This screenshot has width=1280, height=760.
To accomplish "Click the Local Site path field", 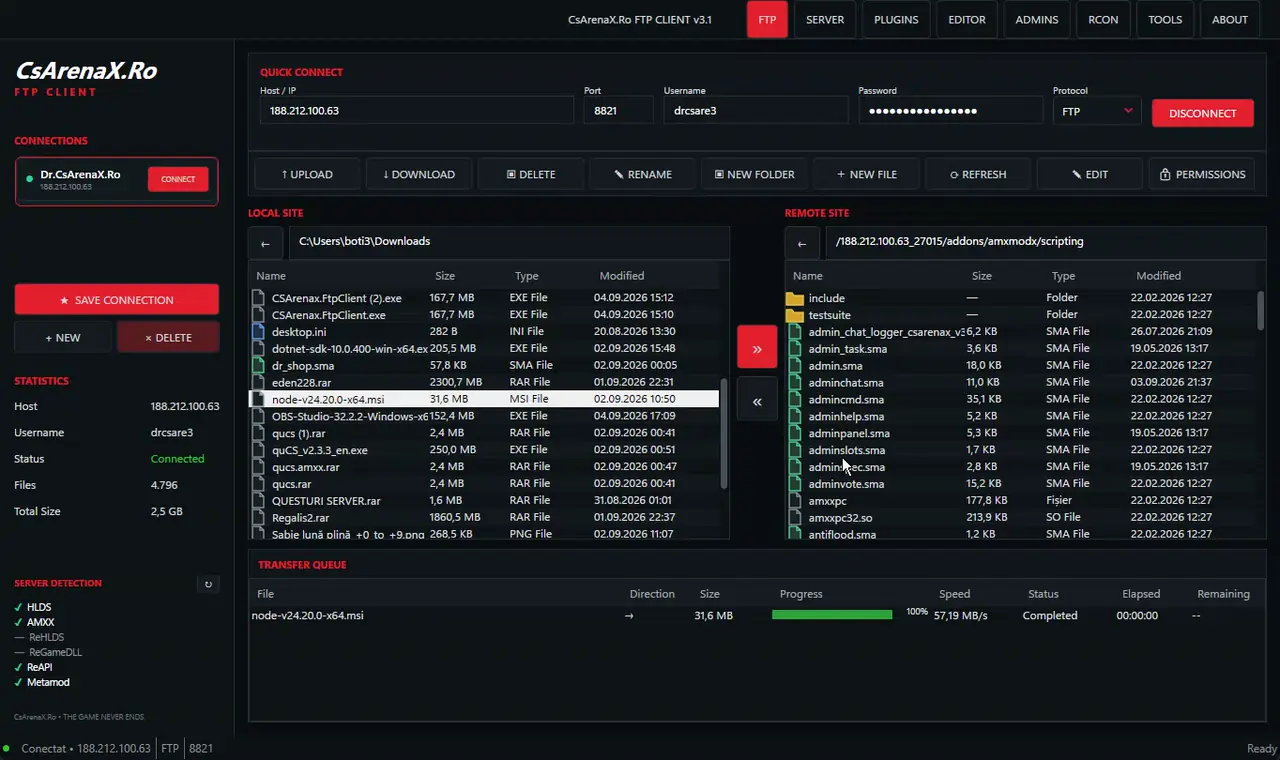I will [x=509, y=243].
